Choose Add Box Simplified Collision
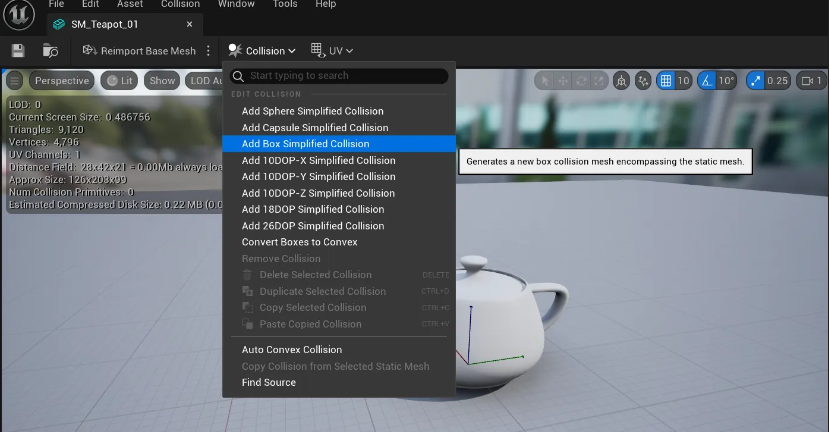 339,144
